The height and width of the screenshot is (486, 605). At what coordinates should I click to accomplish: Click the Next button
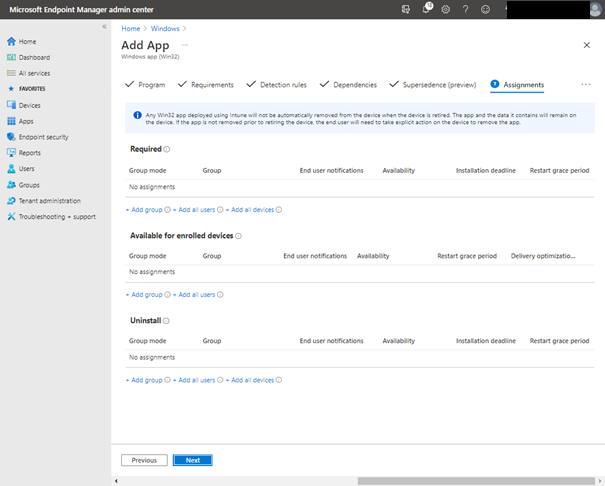coord(193,460)
